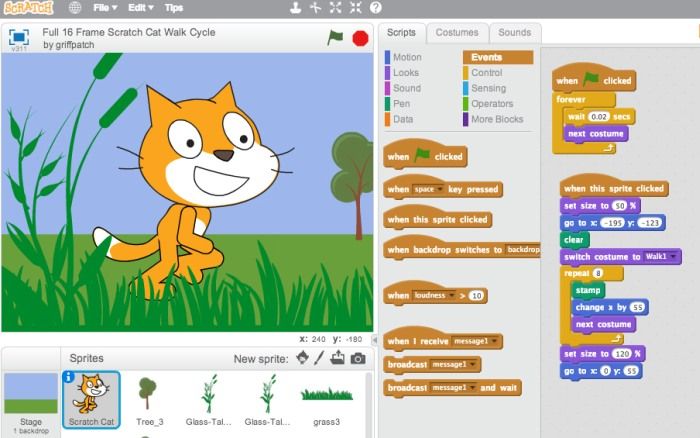
Task: Click the author text by griffpatch
Action: (x=69, y=45)
